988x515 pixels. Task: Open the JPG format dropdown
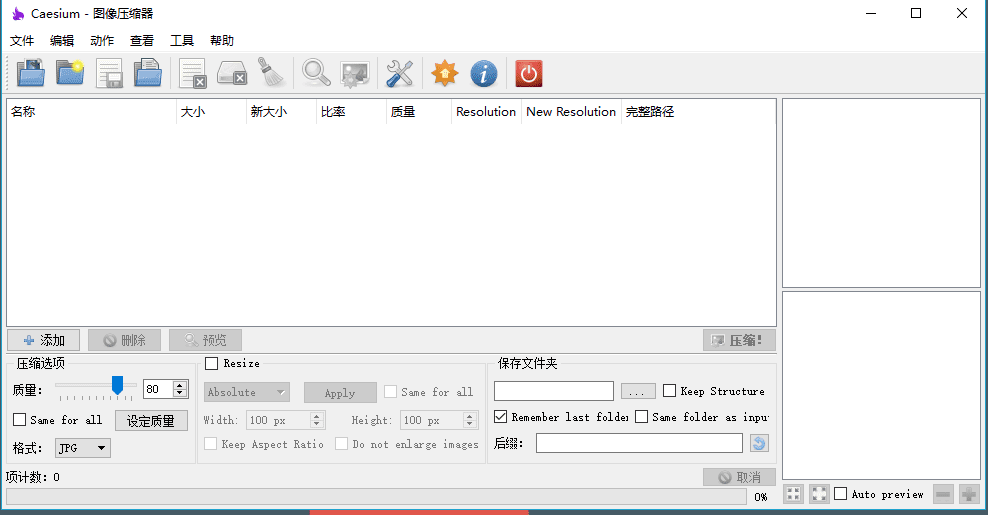pyautogui.click(x=83, y=448)
